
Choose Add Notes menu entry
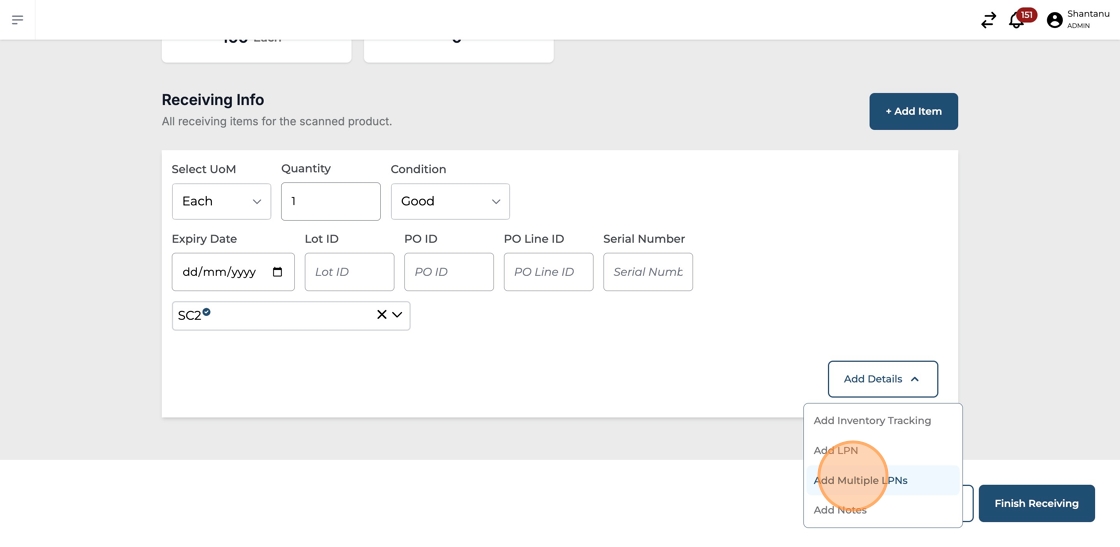pyautogui.click(x=840, y=510)
